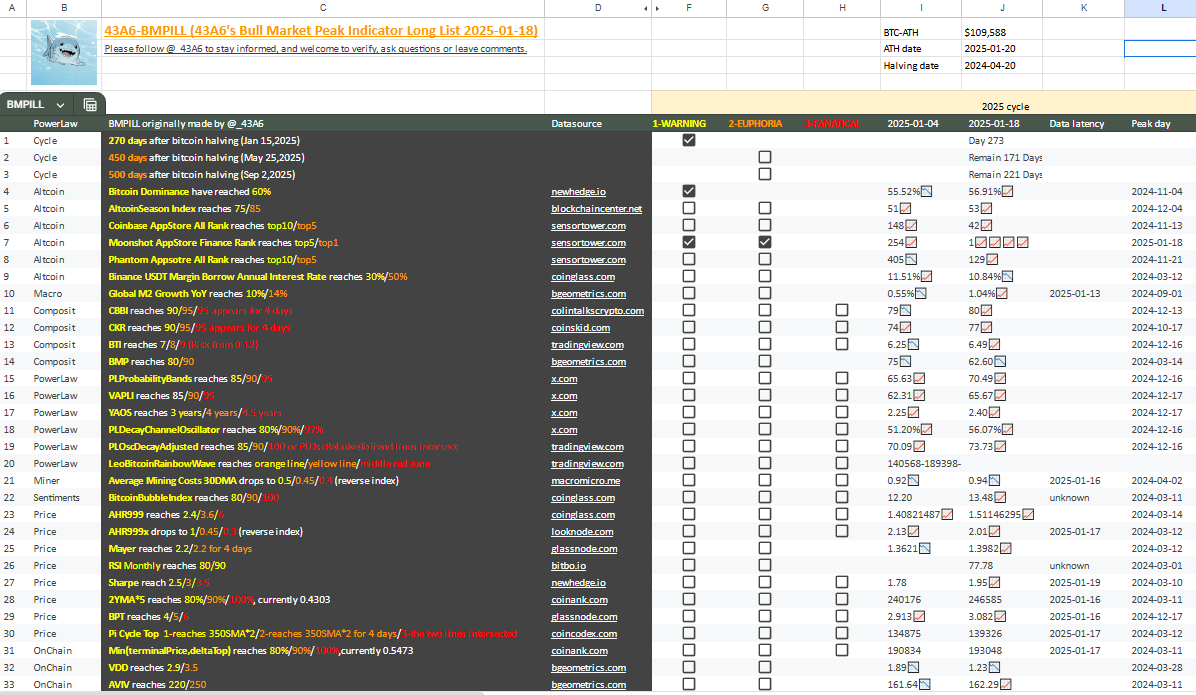Expand hidden column E using header arrows

pyautogui.click(x=658, y=8)
